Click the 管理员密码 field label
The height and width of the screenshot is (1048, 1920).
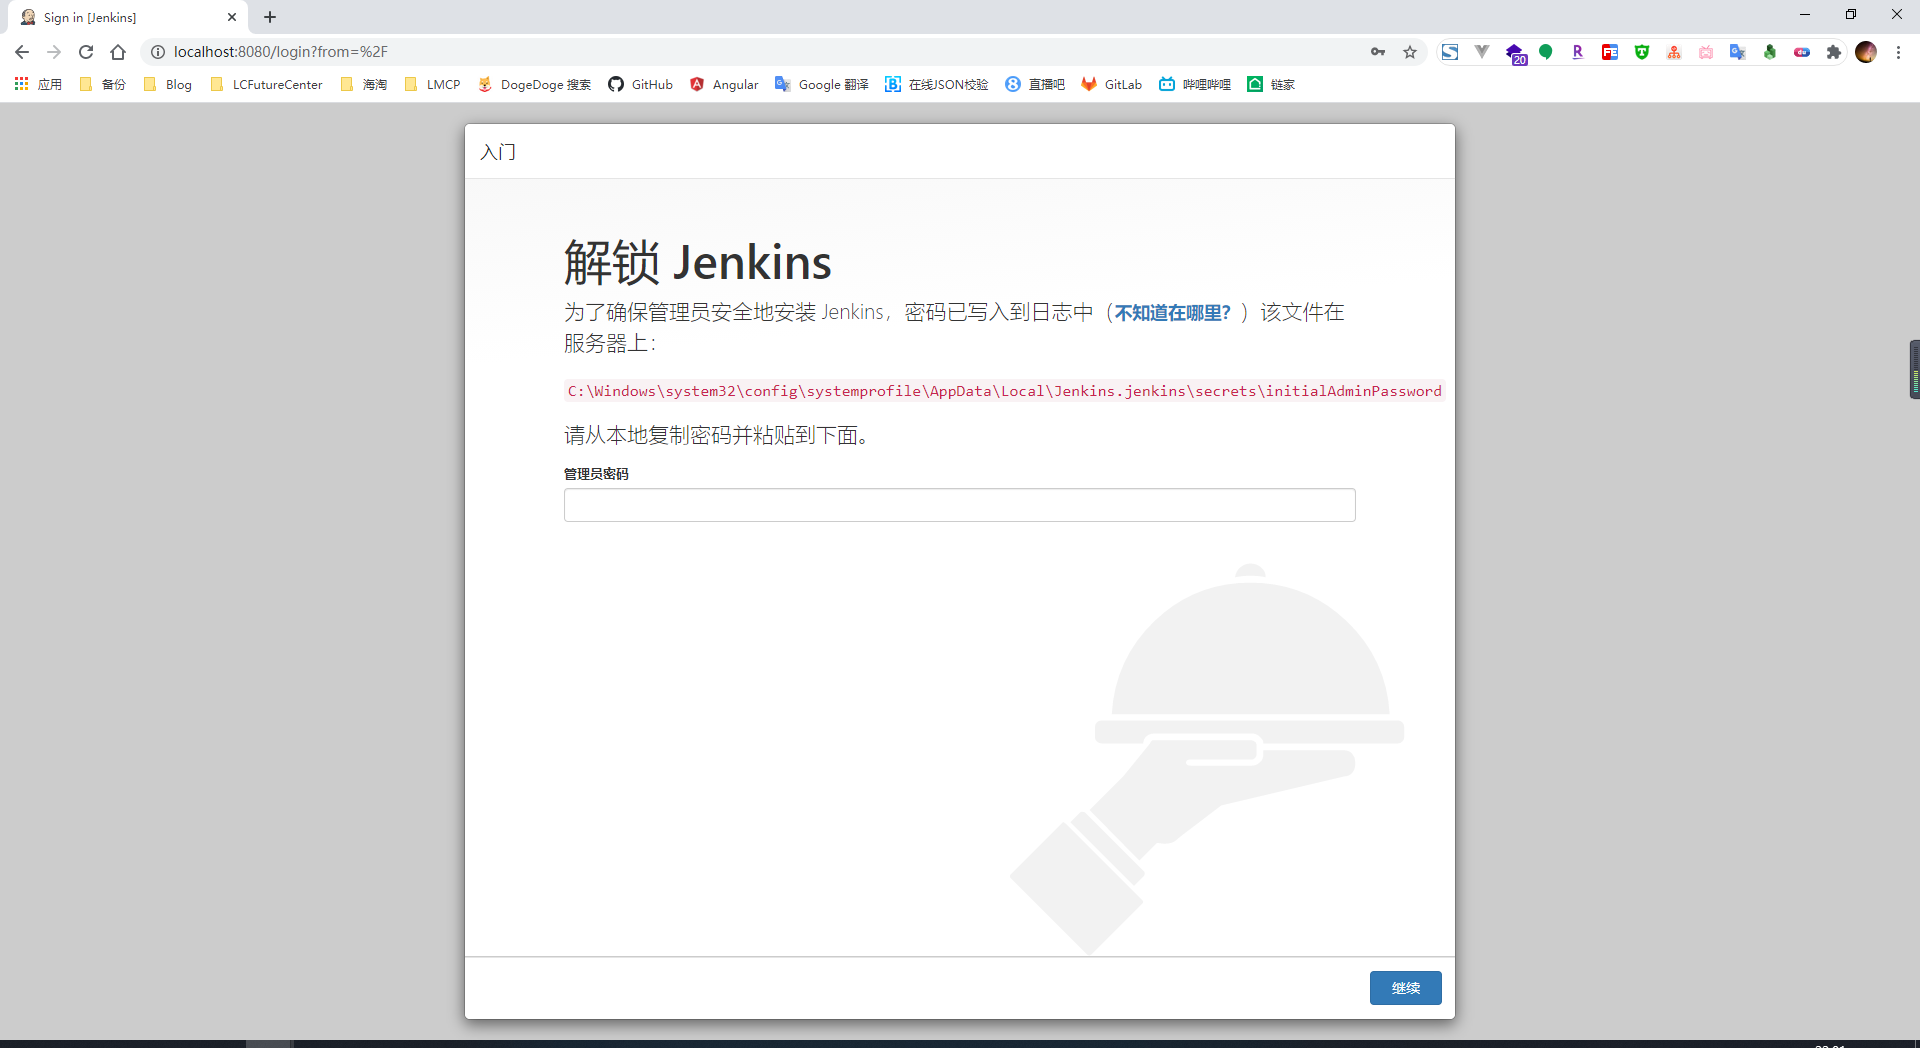coord(596,474)
